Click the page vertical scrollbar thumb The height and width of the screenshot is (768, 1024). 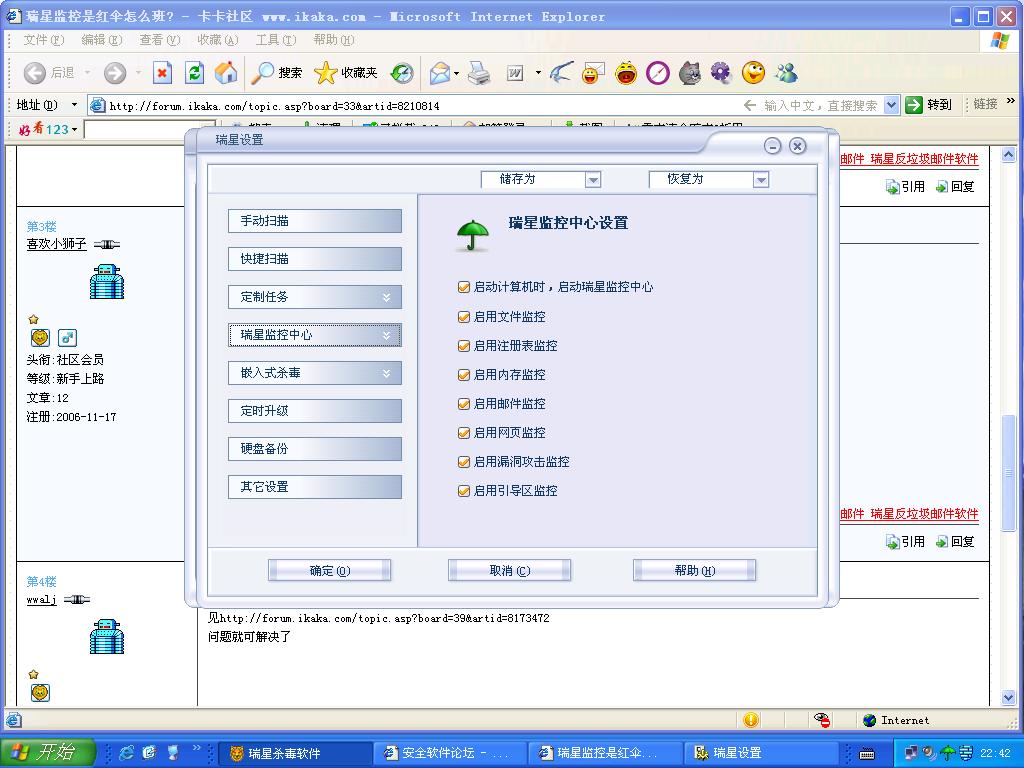click(x=1008, y=472)
